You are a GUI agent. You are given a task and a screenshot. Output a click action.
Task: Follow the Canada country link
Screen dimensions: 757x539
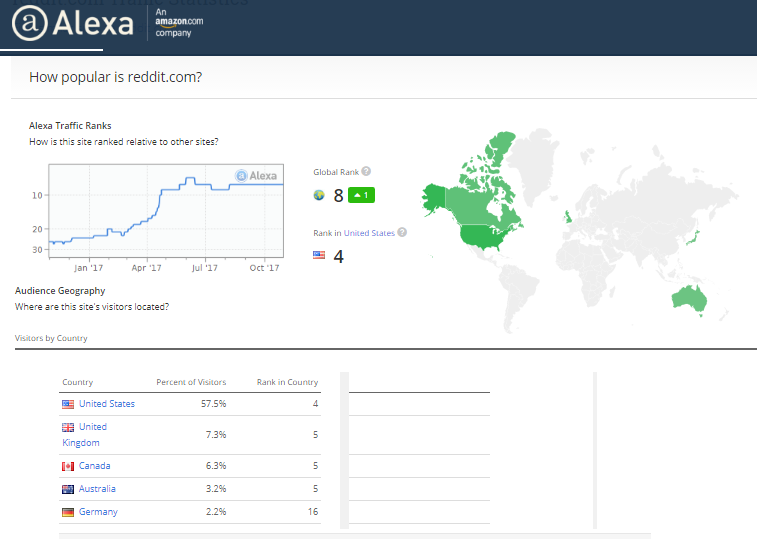point(95,466)
